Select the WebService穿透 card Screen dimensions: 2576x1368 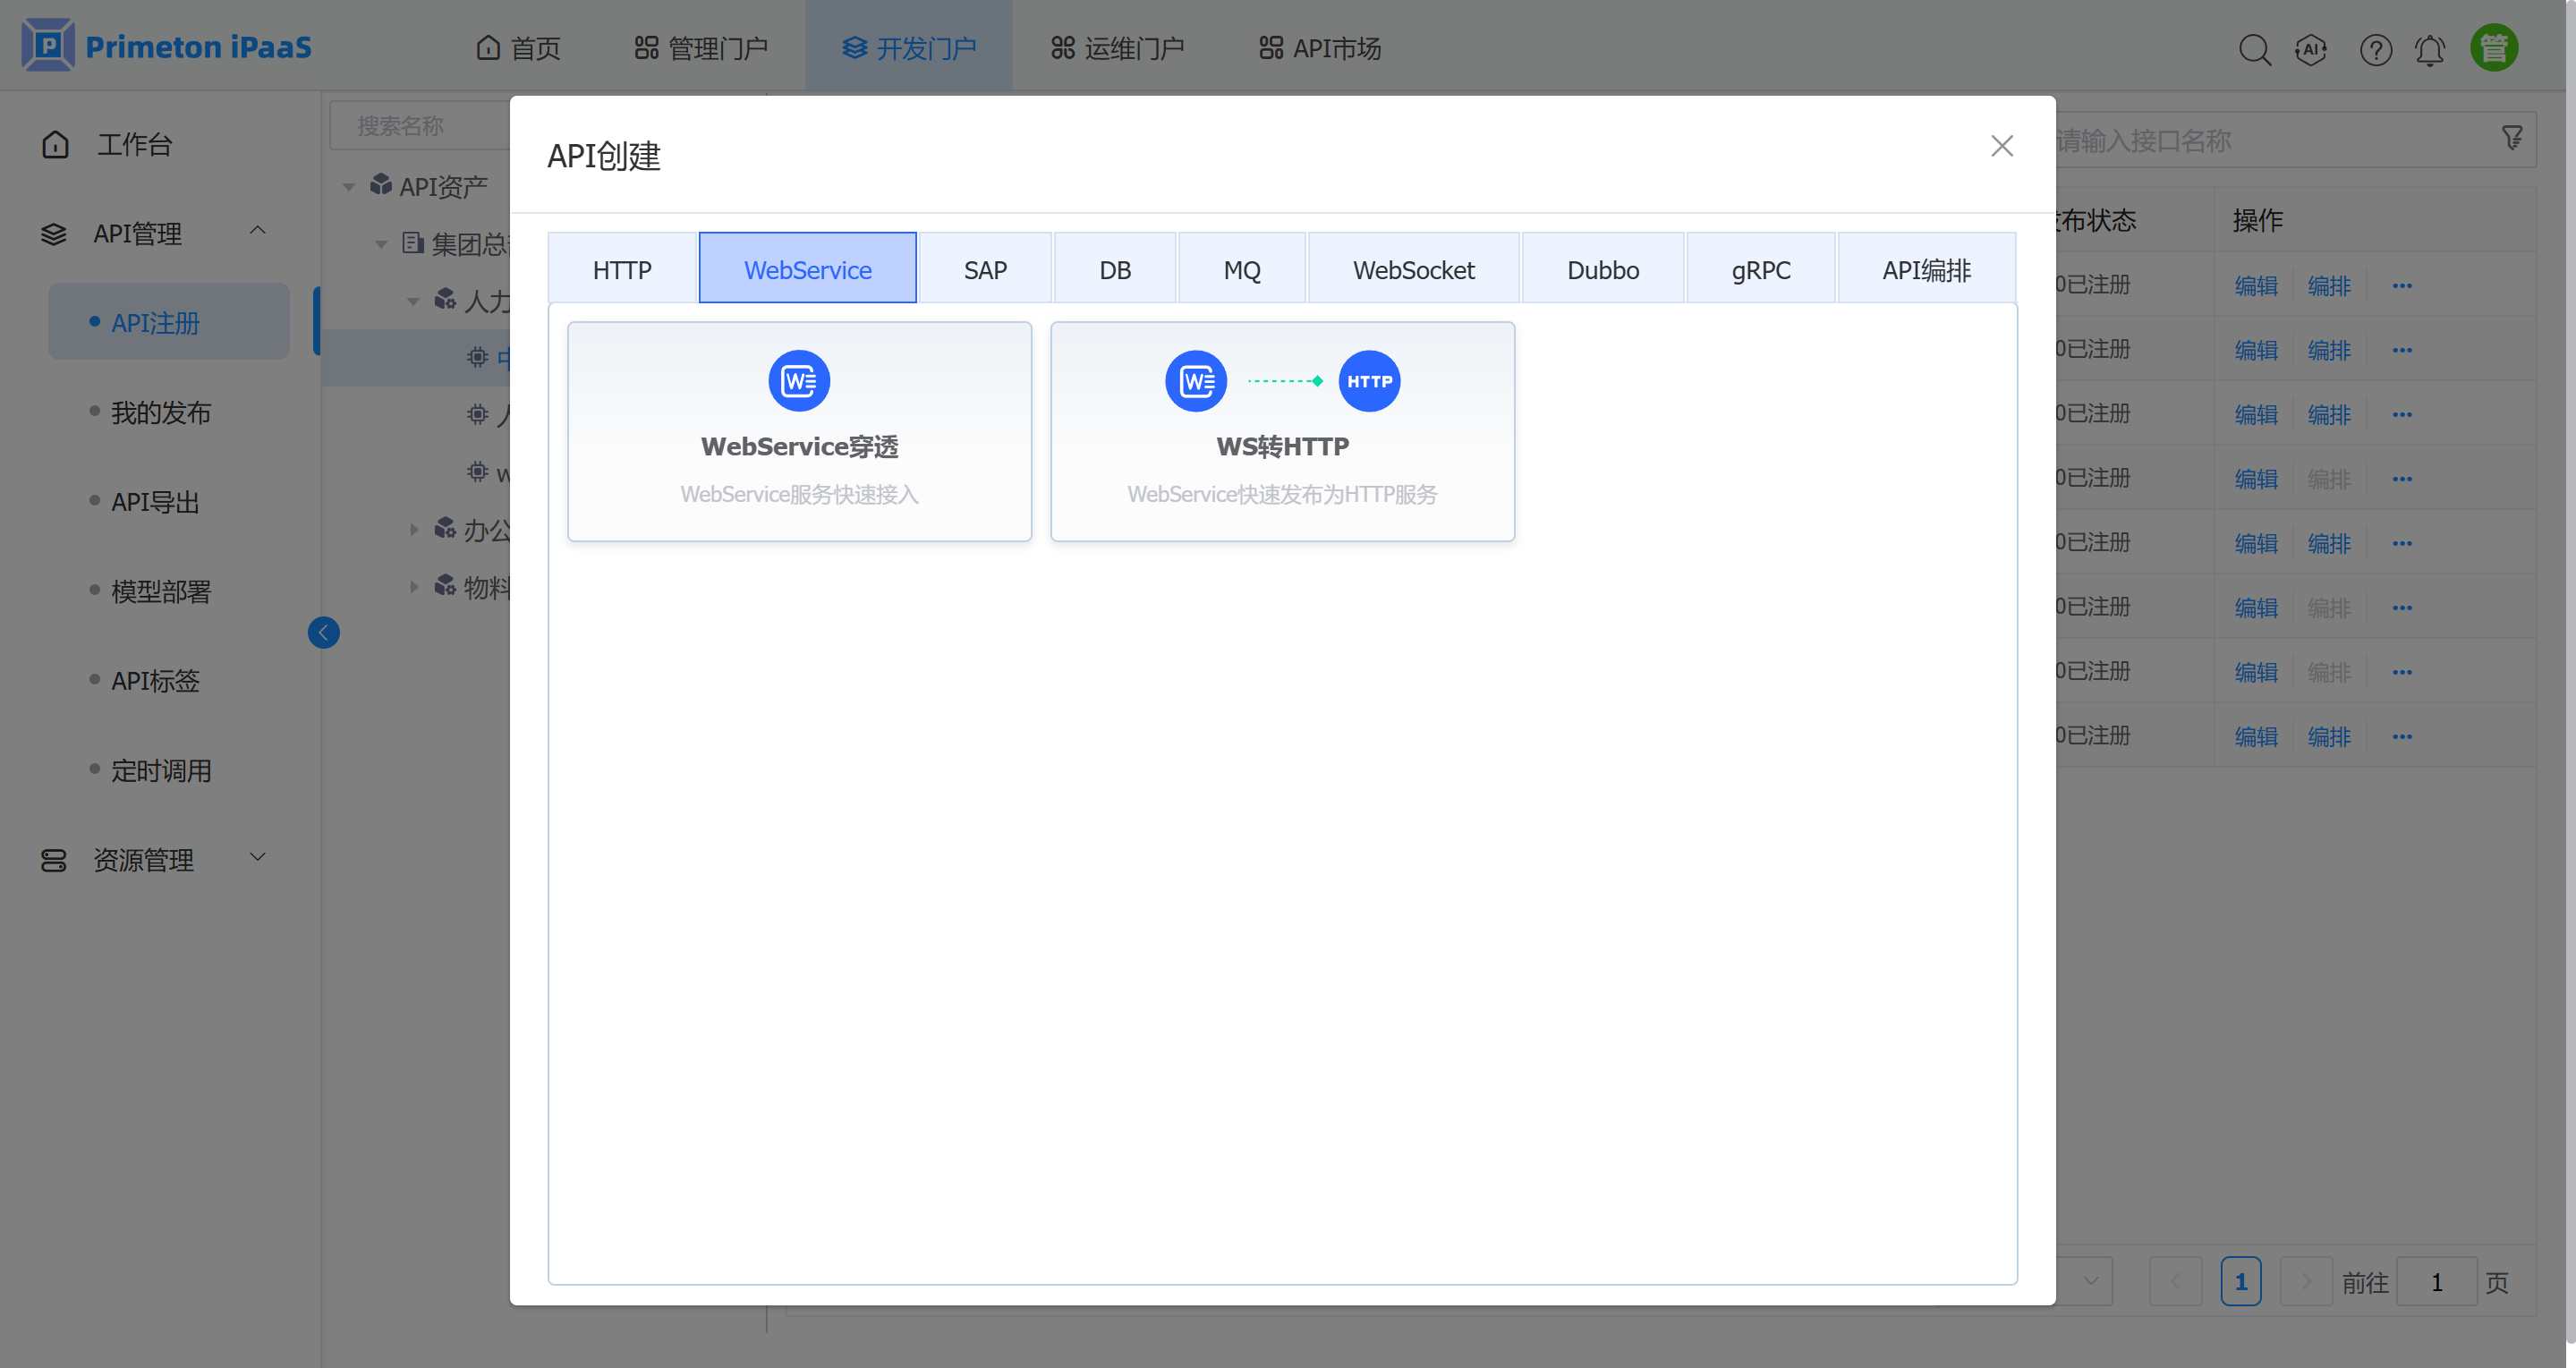(x=799, y=431)
